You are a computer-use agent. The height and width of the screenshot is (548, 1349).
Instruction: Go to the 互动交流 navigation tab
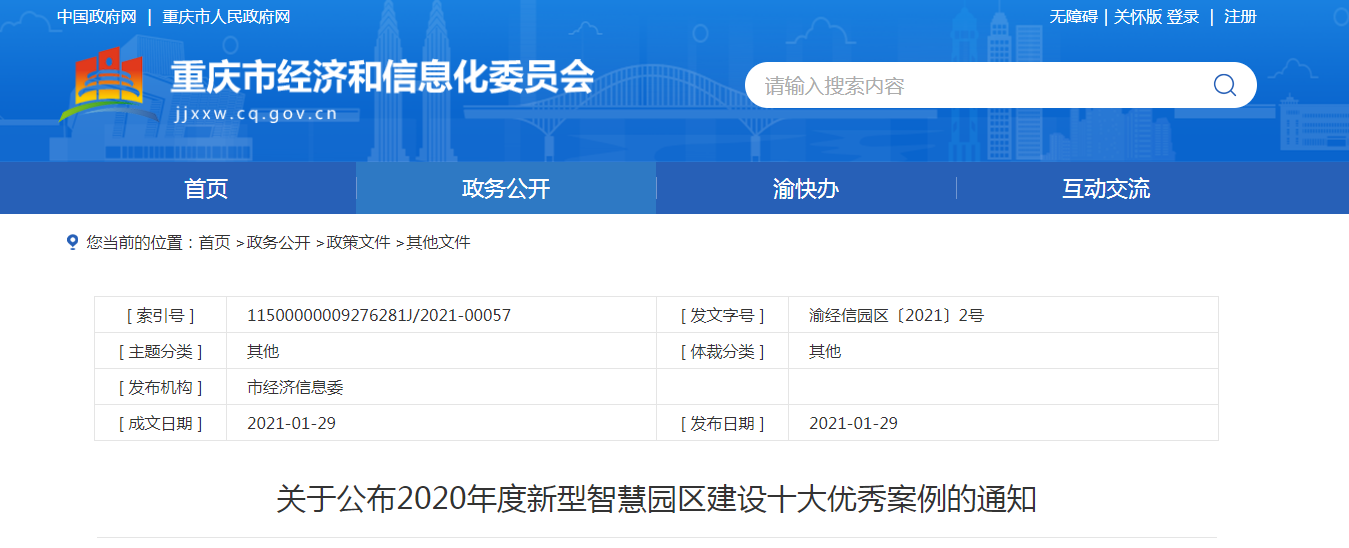pyautogui.click(x=1106, y=189)
